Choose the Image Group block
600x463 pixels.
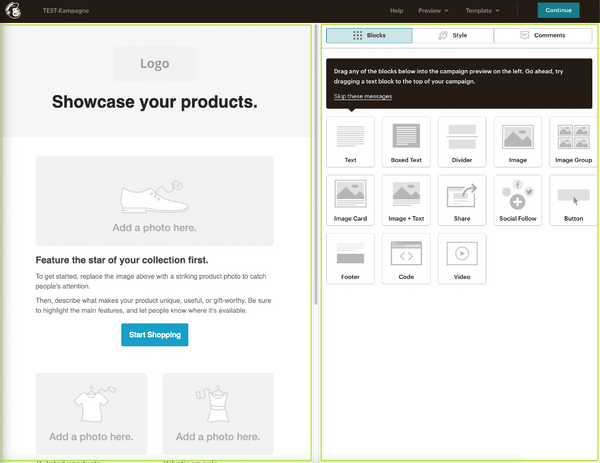tap(573, 141)
